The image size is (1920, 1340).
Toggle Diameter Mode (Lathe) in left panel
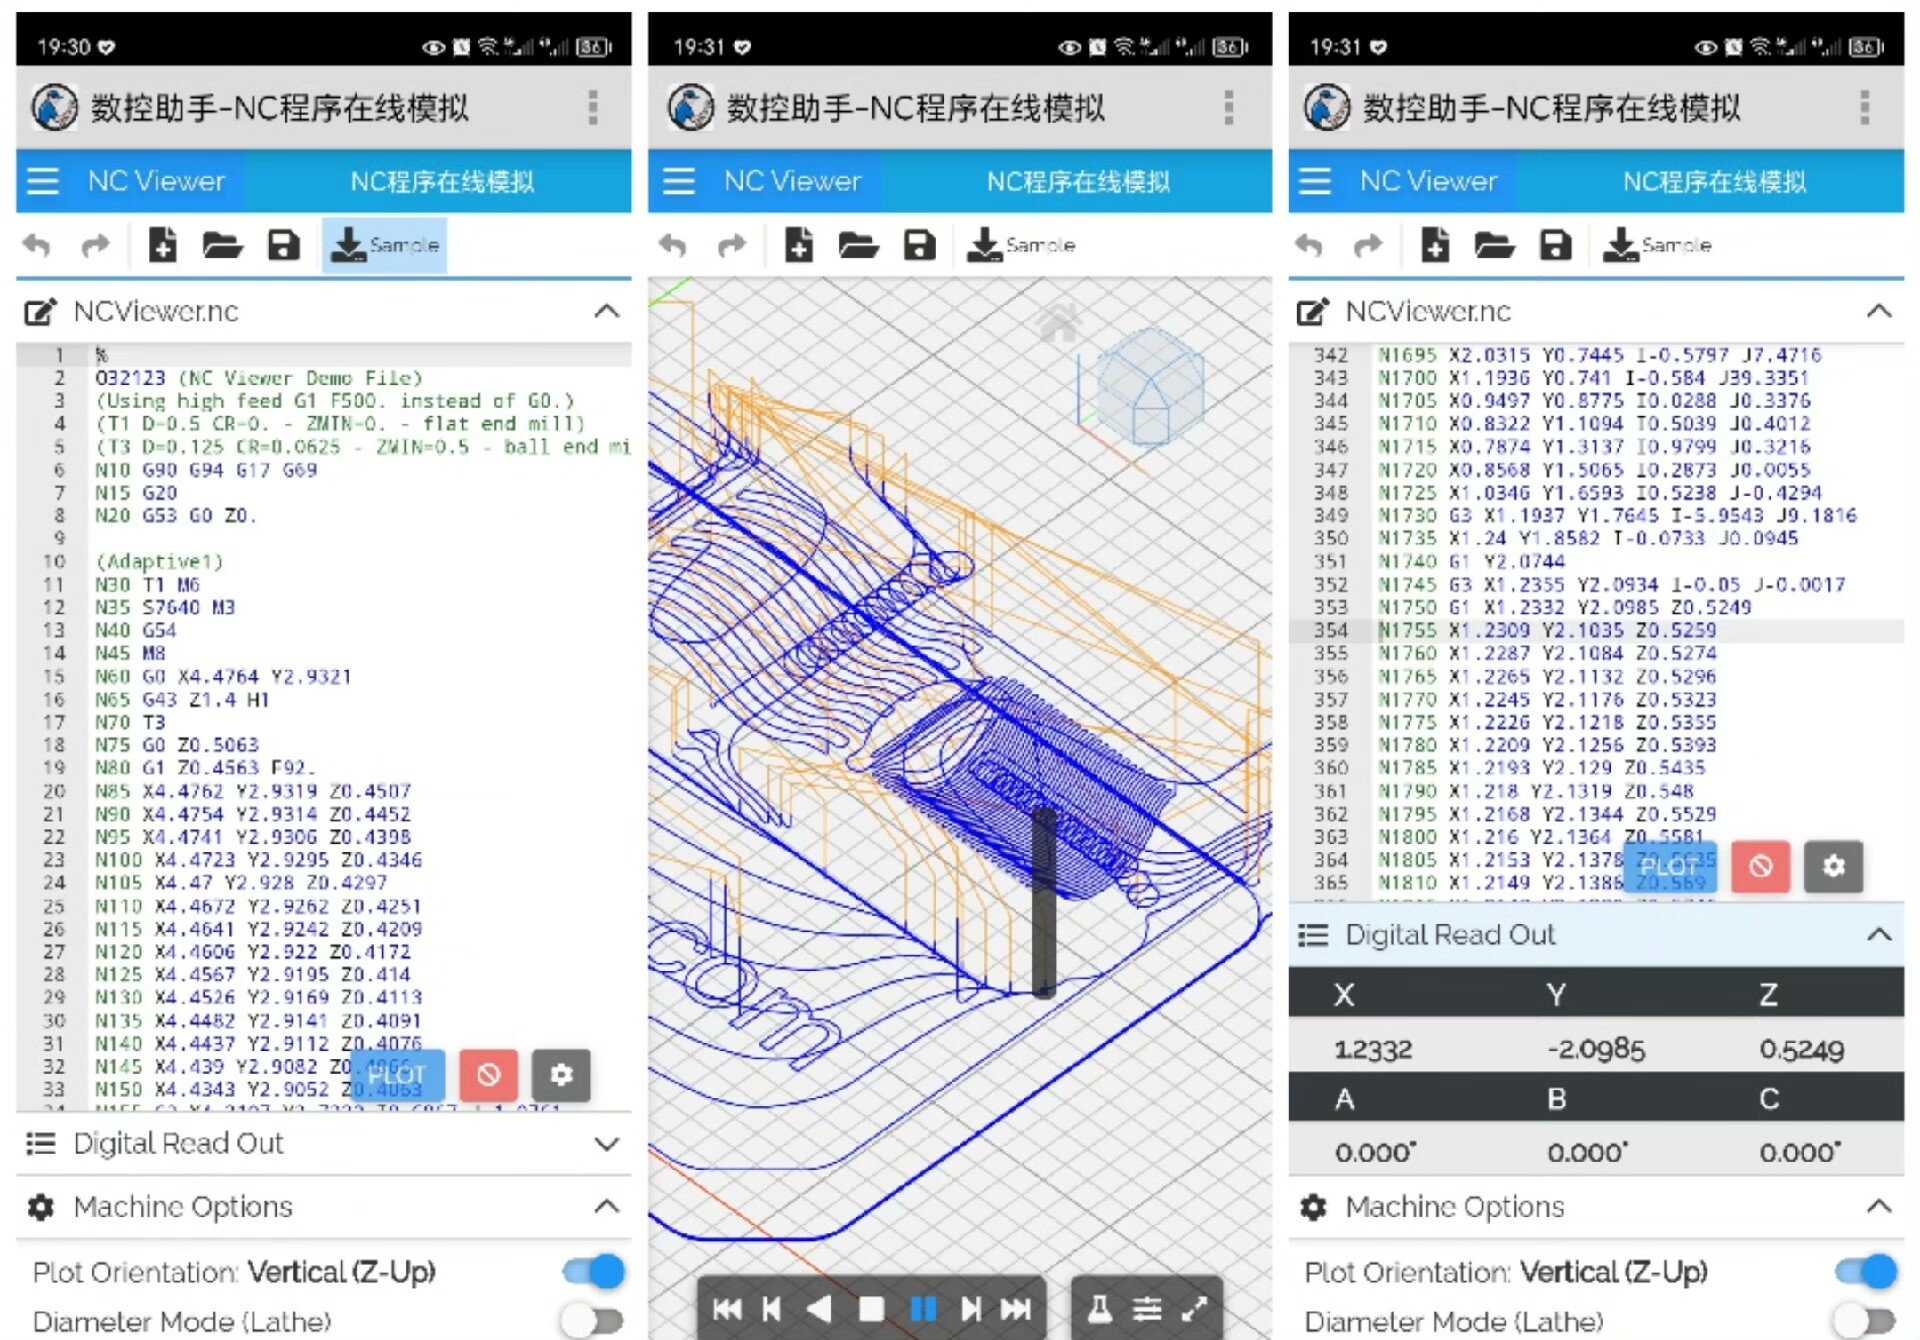(x=592, y=1321)
